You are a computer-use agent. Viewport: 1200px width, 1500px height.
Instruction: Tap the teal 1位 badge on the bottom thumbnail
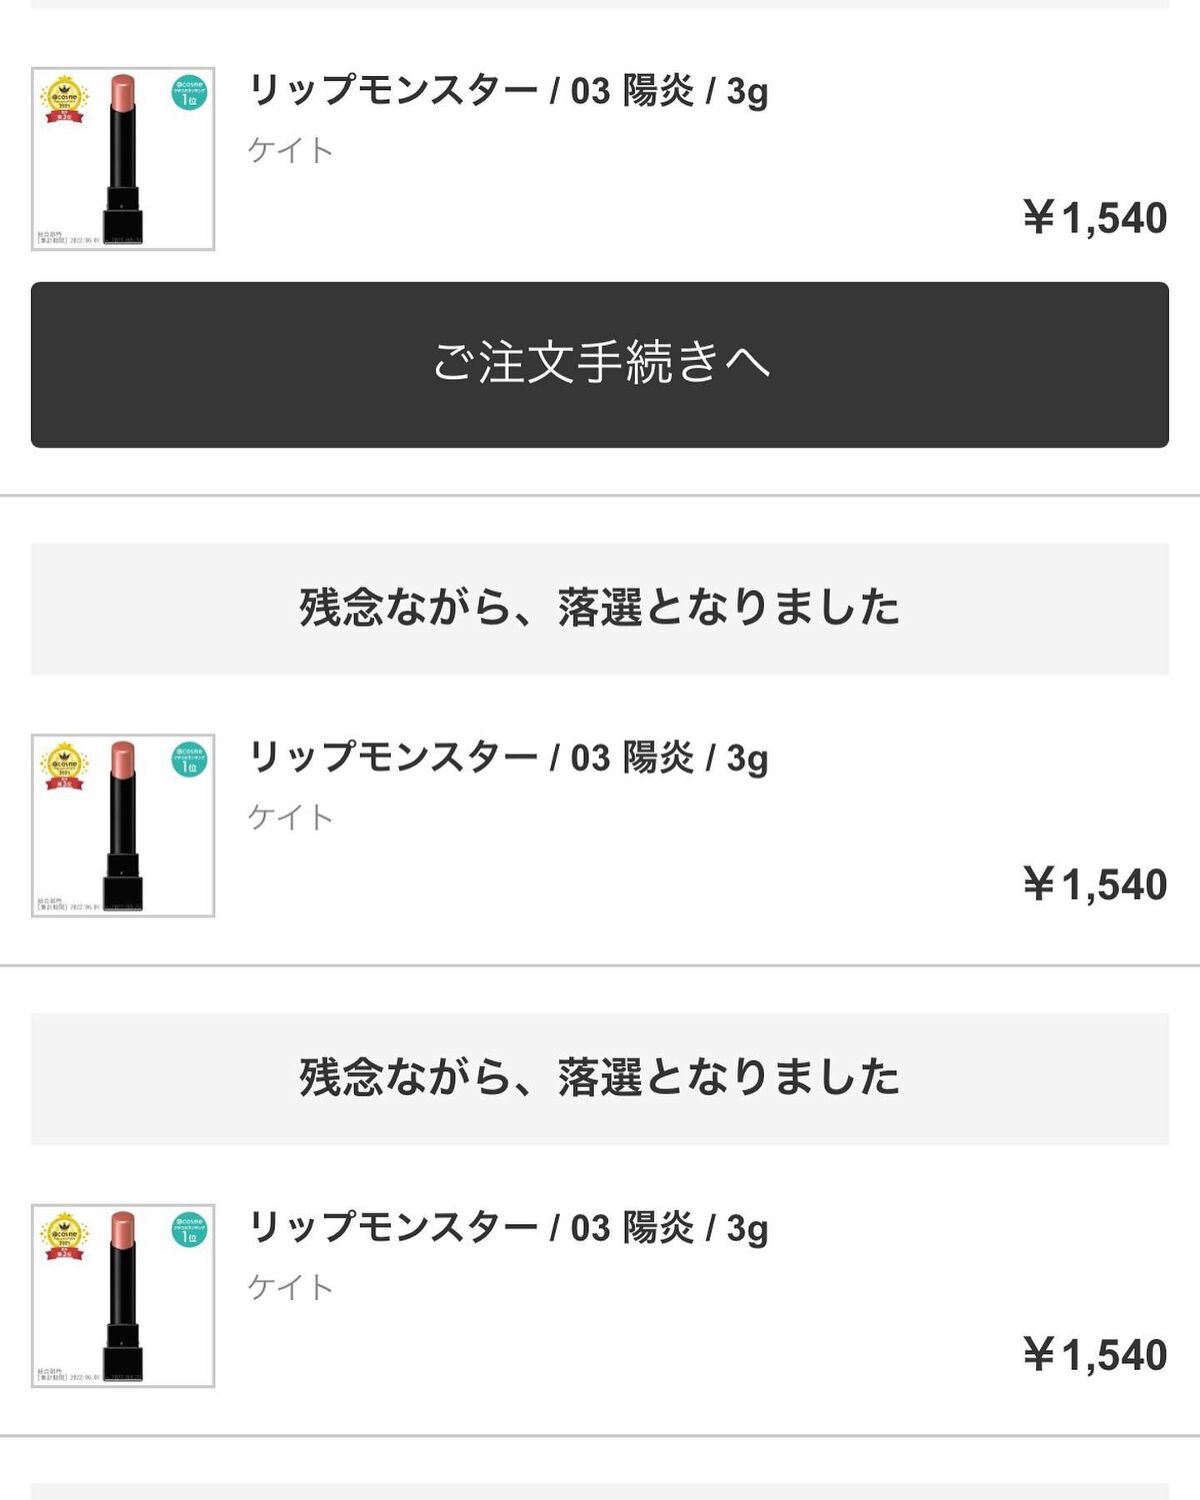tap(189, 1230)
